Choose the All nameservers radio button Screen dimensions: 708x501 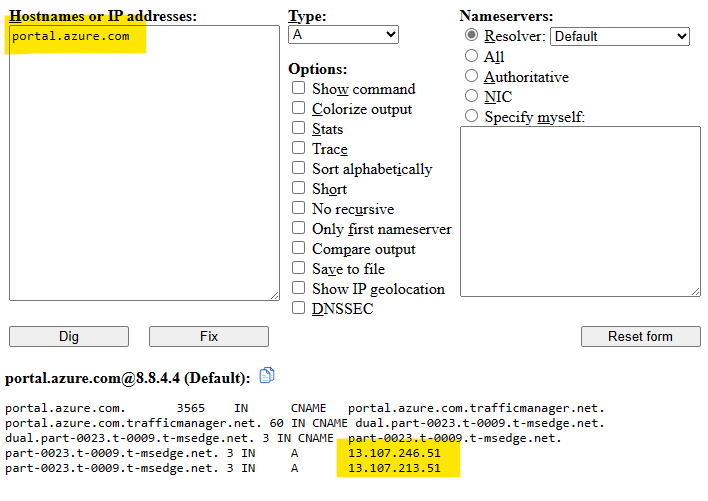(471, 56)
